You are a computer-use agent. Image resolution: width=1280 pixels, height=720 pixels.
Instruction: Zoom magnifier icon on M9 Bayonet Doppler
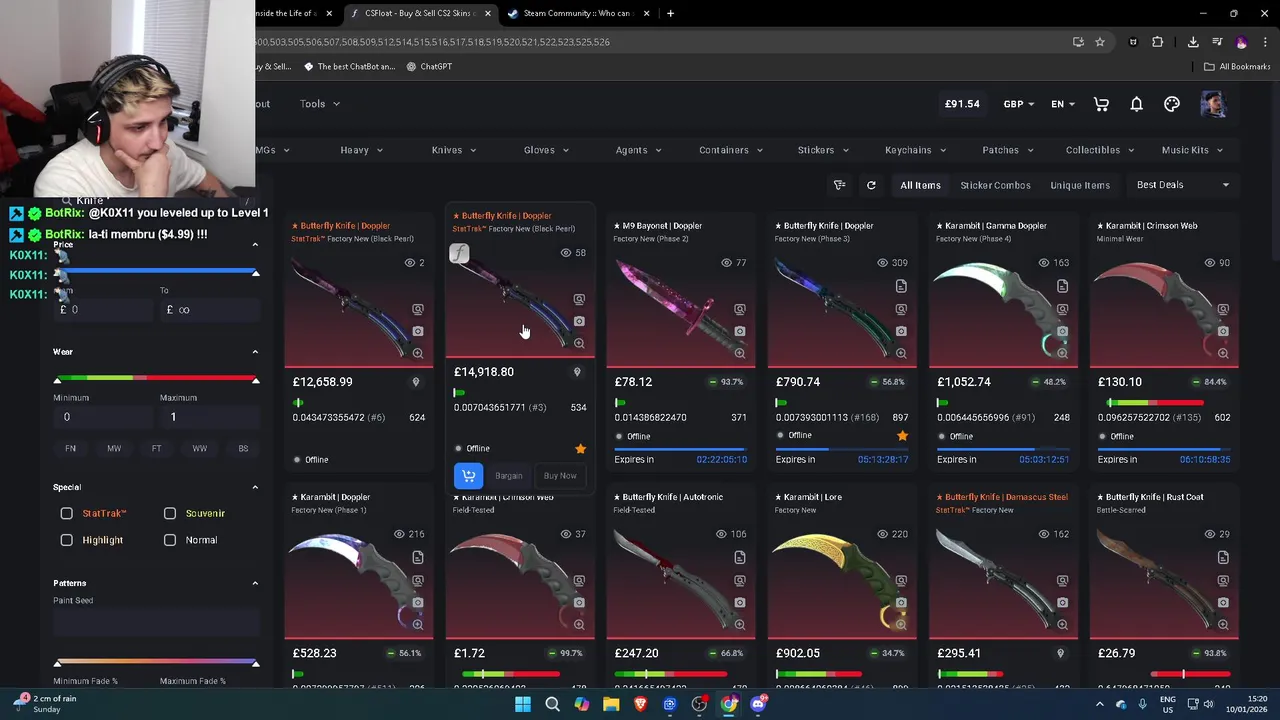740,353
